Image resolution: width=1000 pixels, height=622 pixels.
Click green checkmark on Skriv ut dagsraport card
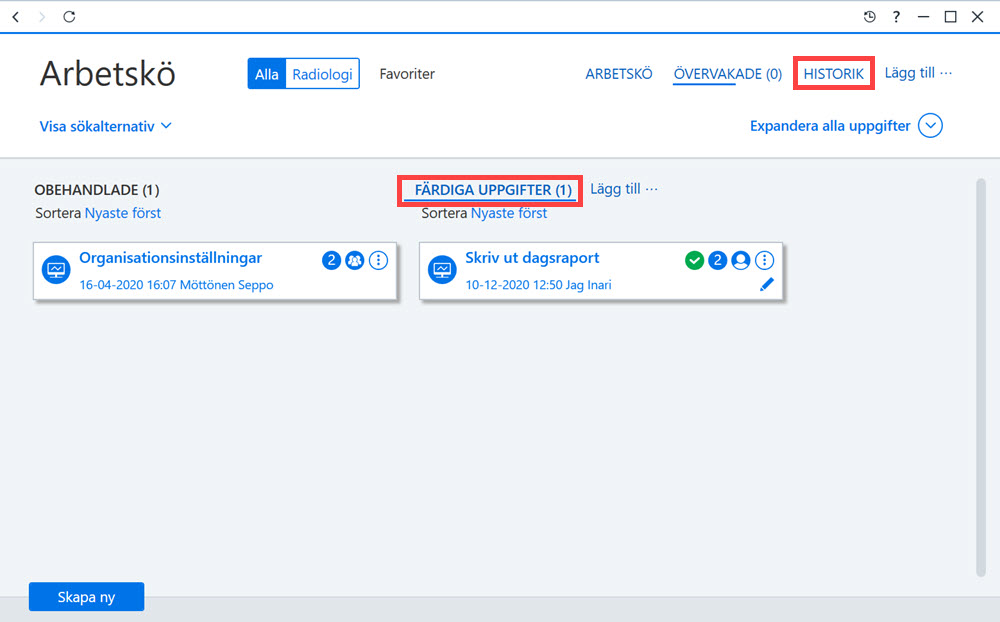coord(694,260)
